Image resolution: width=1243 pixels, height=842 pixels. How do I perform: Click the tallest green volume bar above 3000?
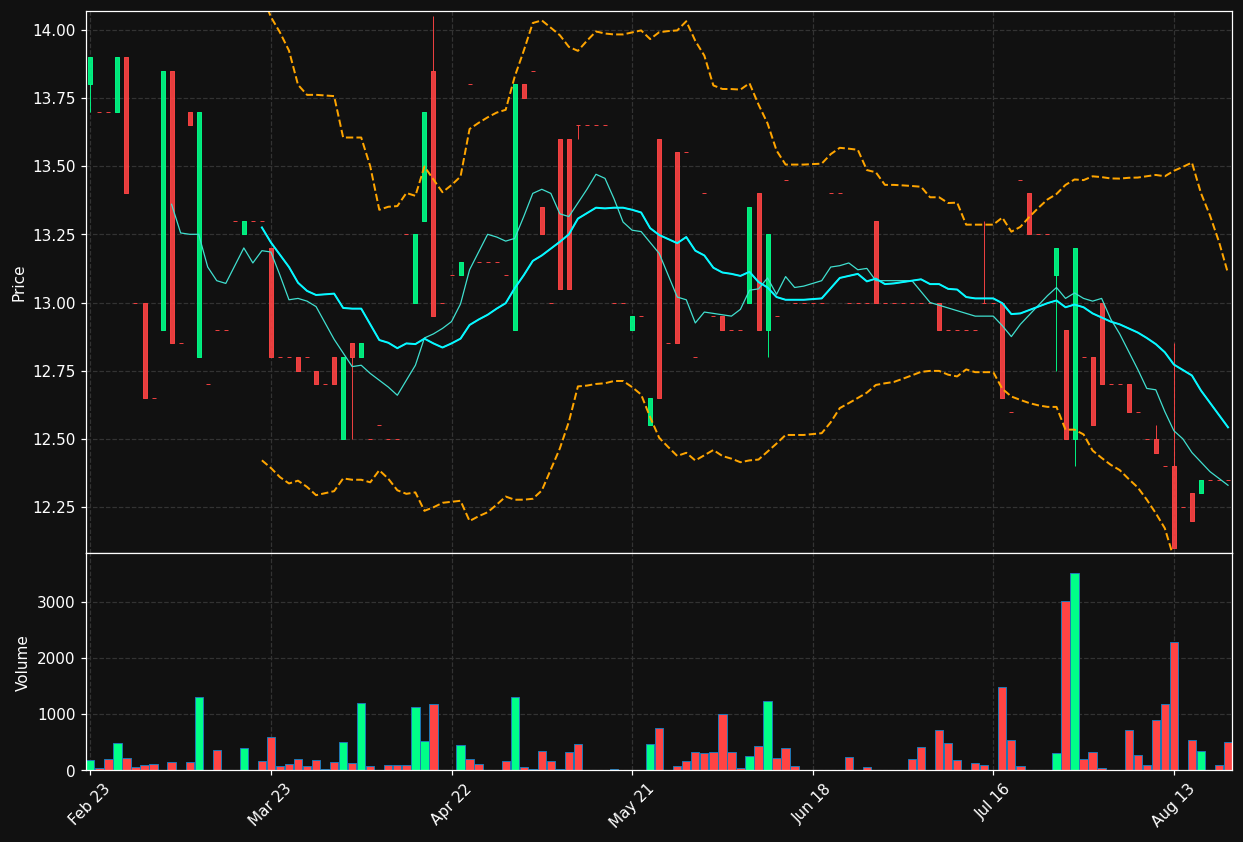click(1075, 671)
